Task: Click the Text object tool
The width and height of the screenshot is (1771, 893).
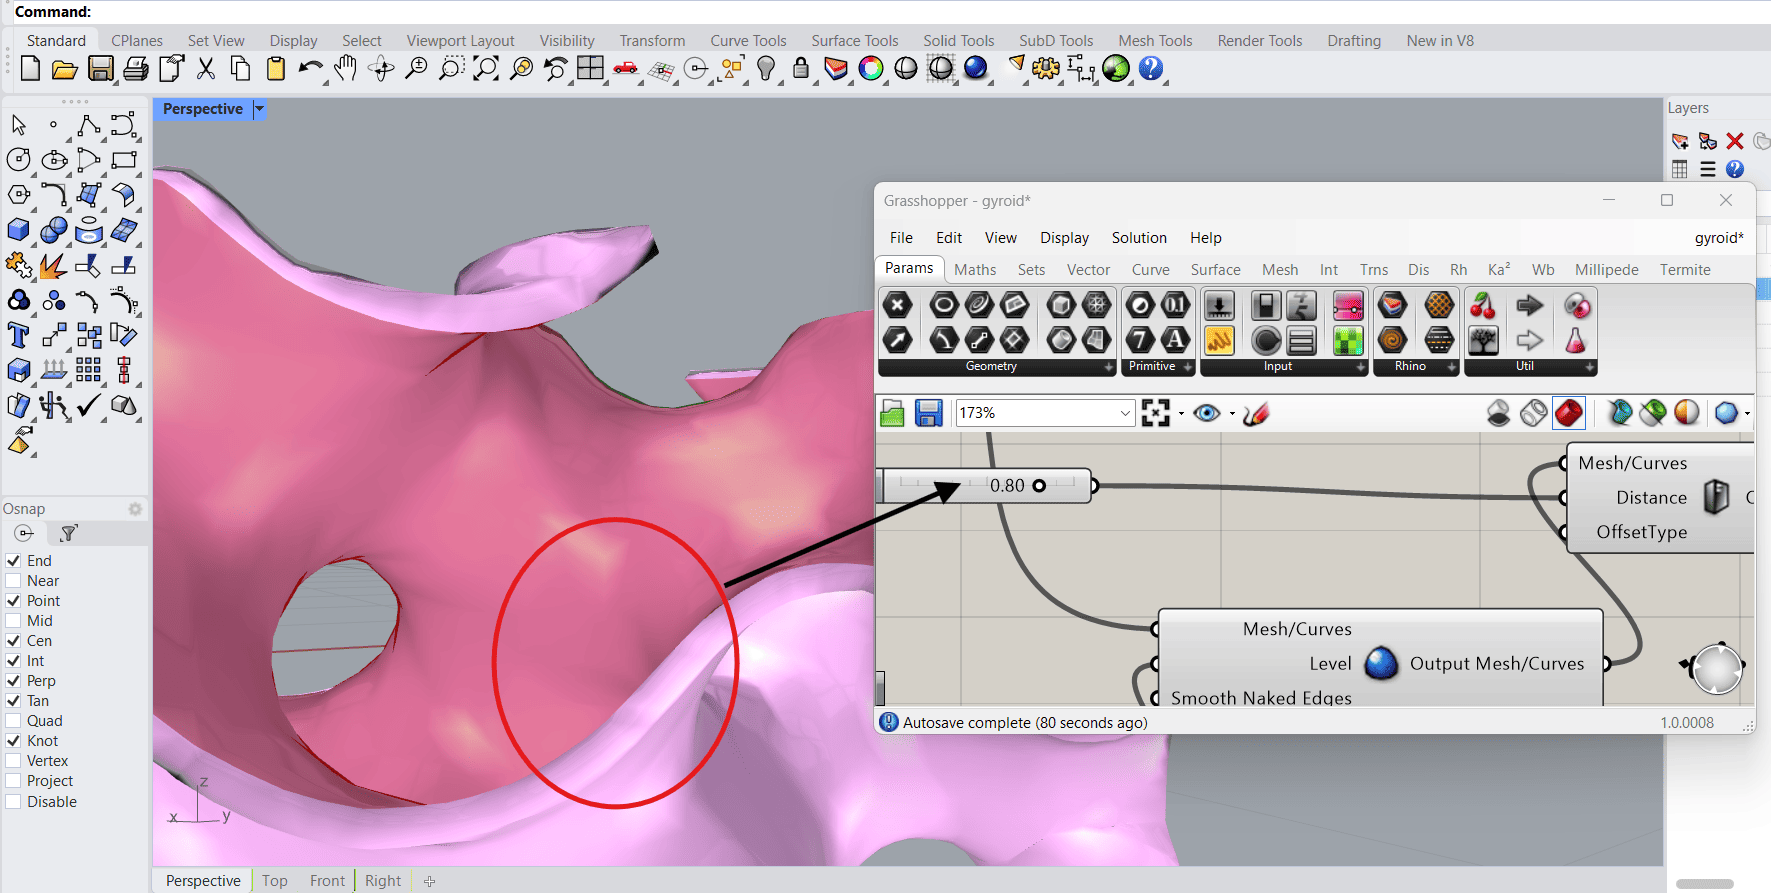Action: pos(18,335)
